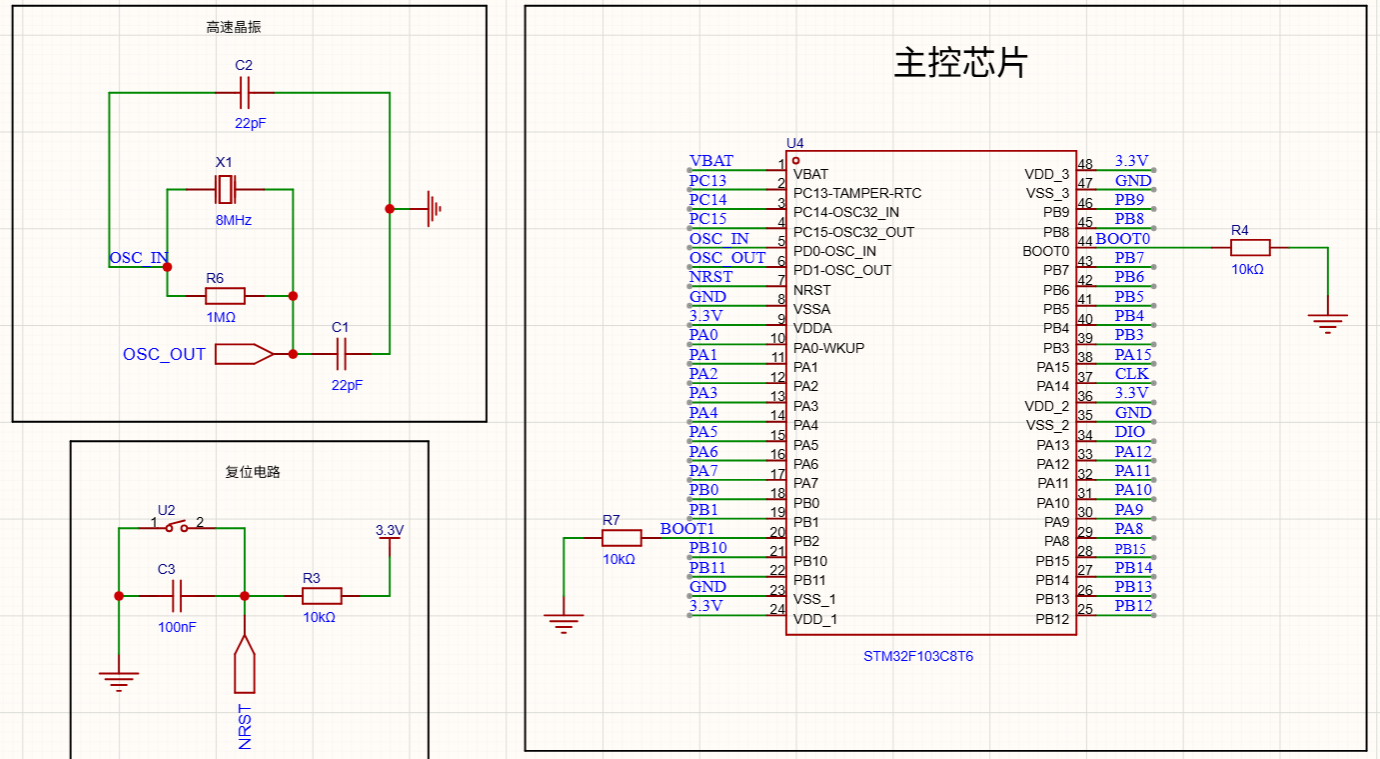Click the PB11 net label

click(708, 568)
